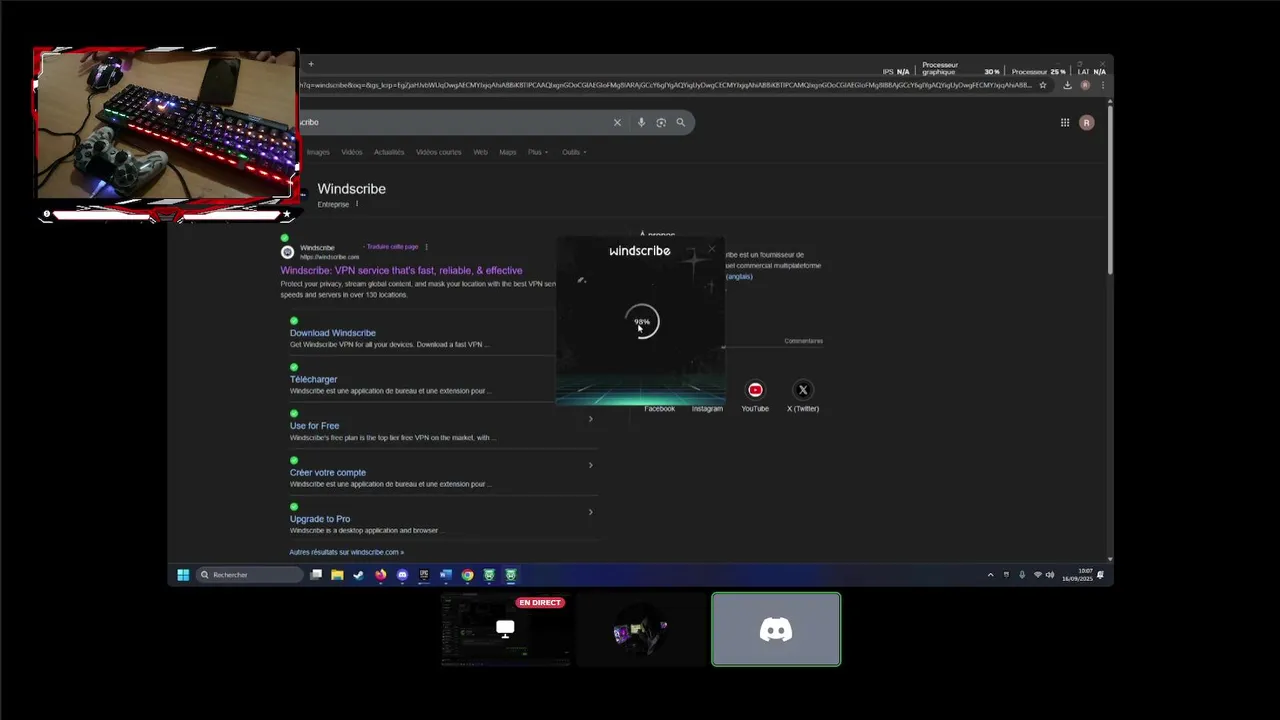Switch to the Images search tab
1280x720 pixels.
318,152
